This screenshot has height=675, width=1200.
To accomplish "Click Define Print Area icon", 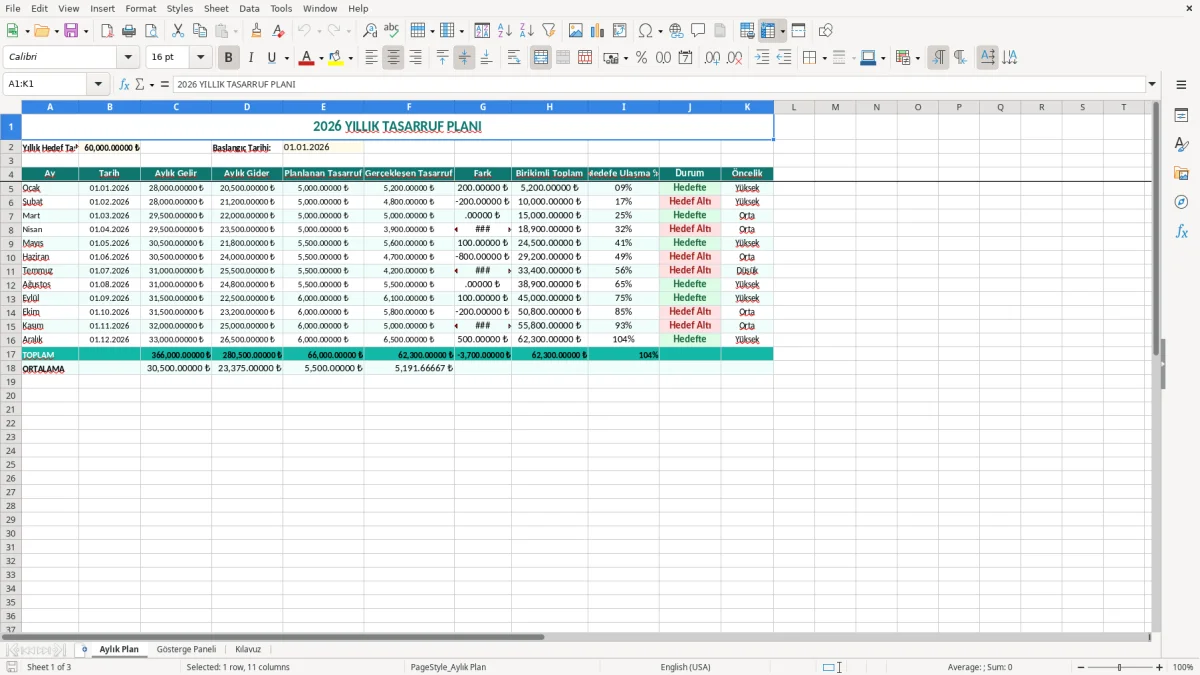I will [x=747, y=31].
